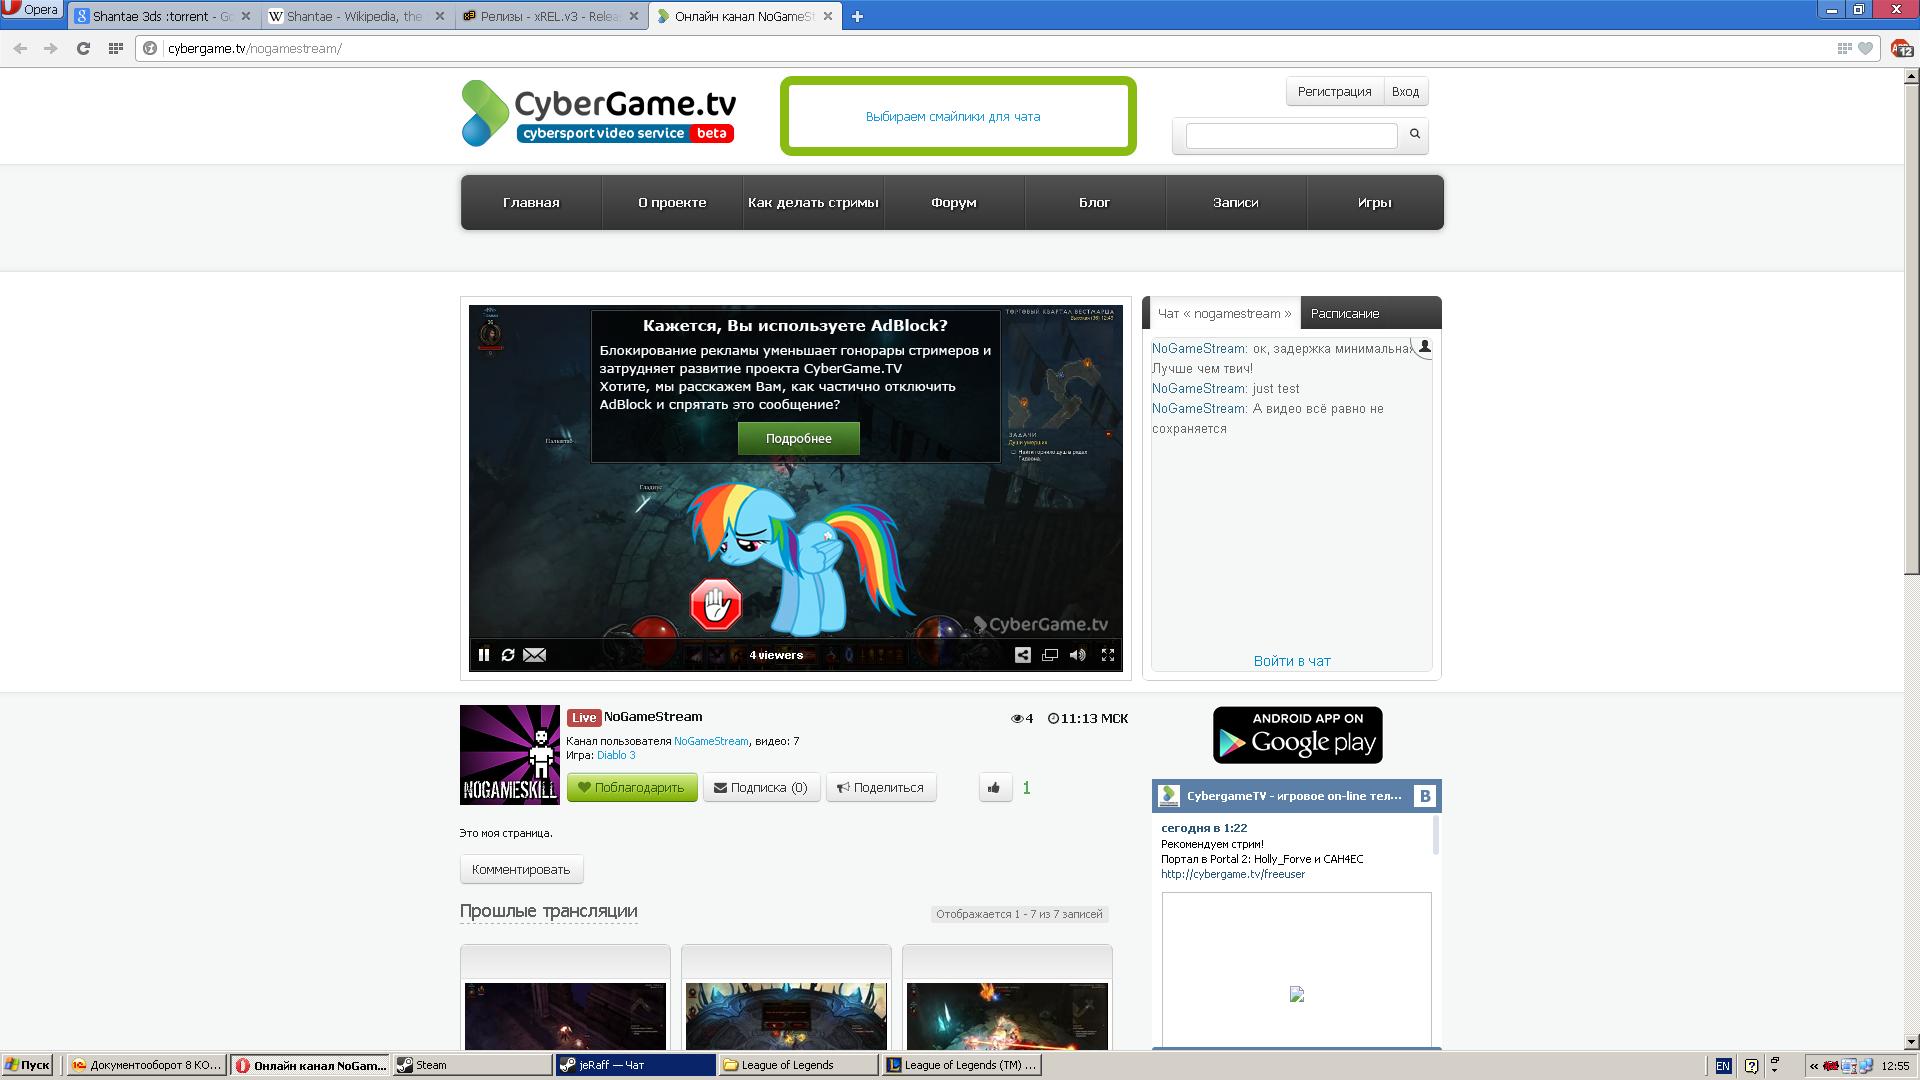Click the Войти в чат link
This screenshot has width=1920, height=1080.
pyautogui.click(x=1291, y=661)
